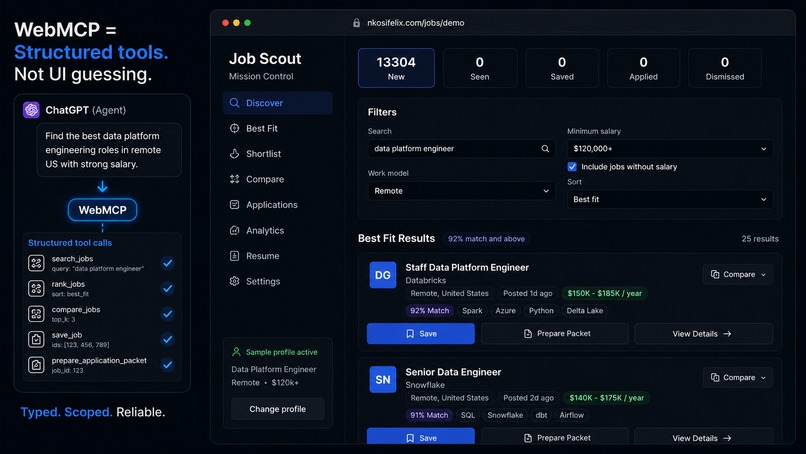Viewport: 806px width, 454px height.
Task: Click the checkmark beside save_job
Action: click(168, 339)
